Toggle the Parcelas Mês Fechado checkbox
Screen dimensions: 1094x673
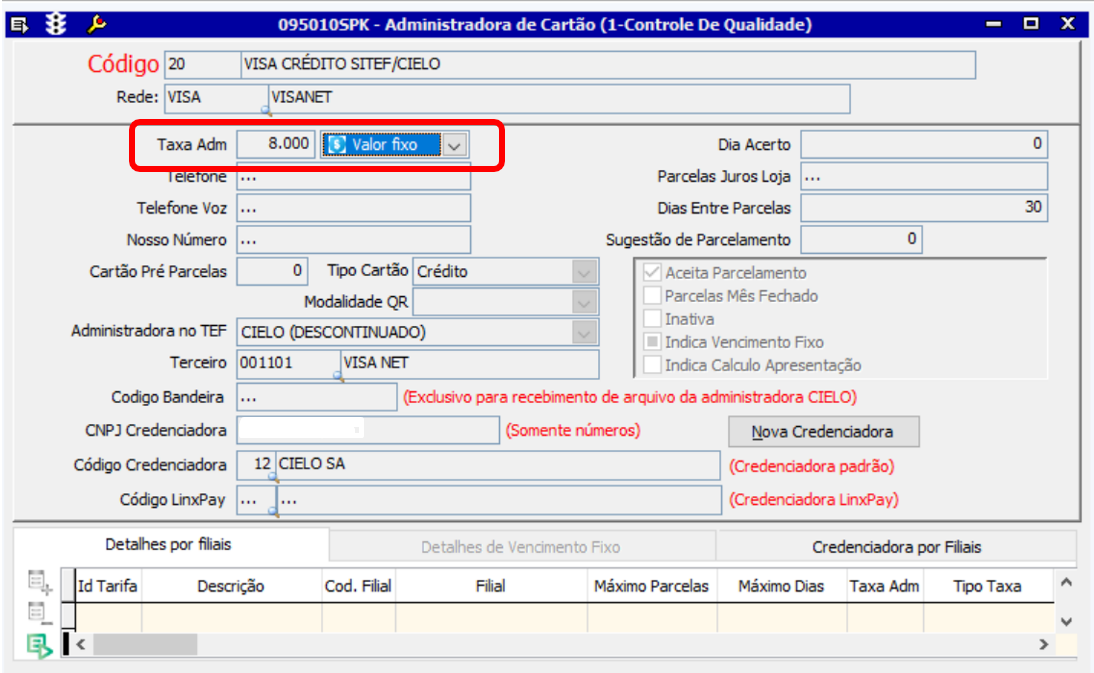652,295
